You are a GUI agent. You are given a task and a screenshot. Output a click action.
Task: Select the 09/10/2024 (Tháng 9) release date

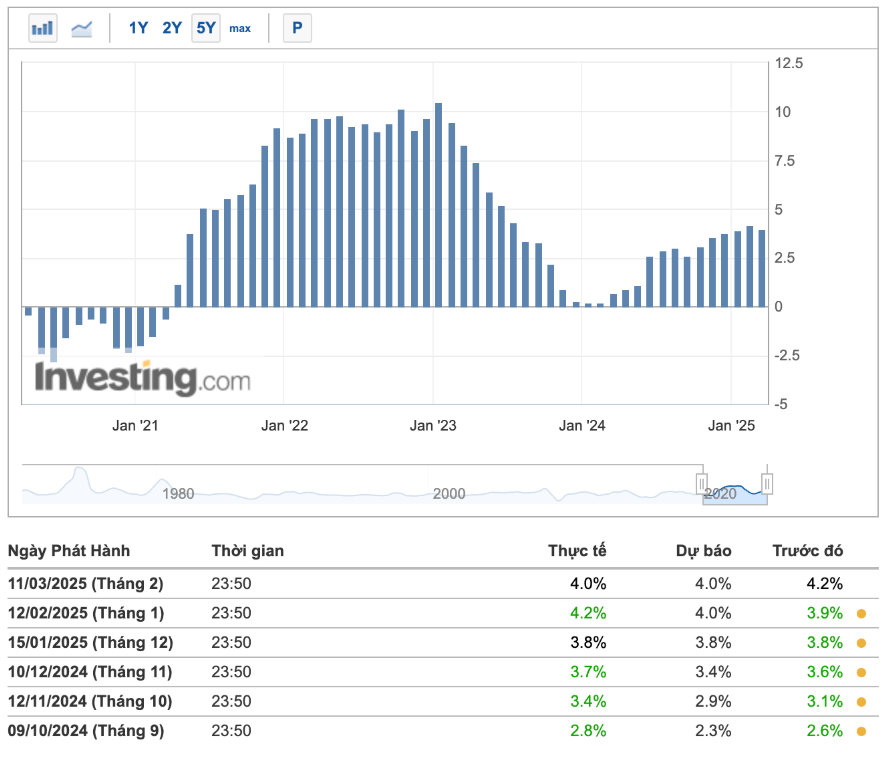86,731
